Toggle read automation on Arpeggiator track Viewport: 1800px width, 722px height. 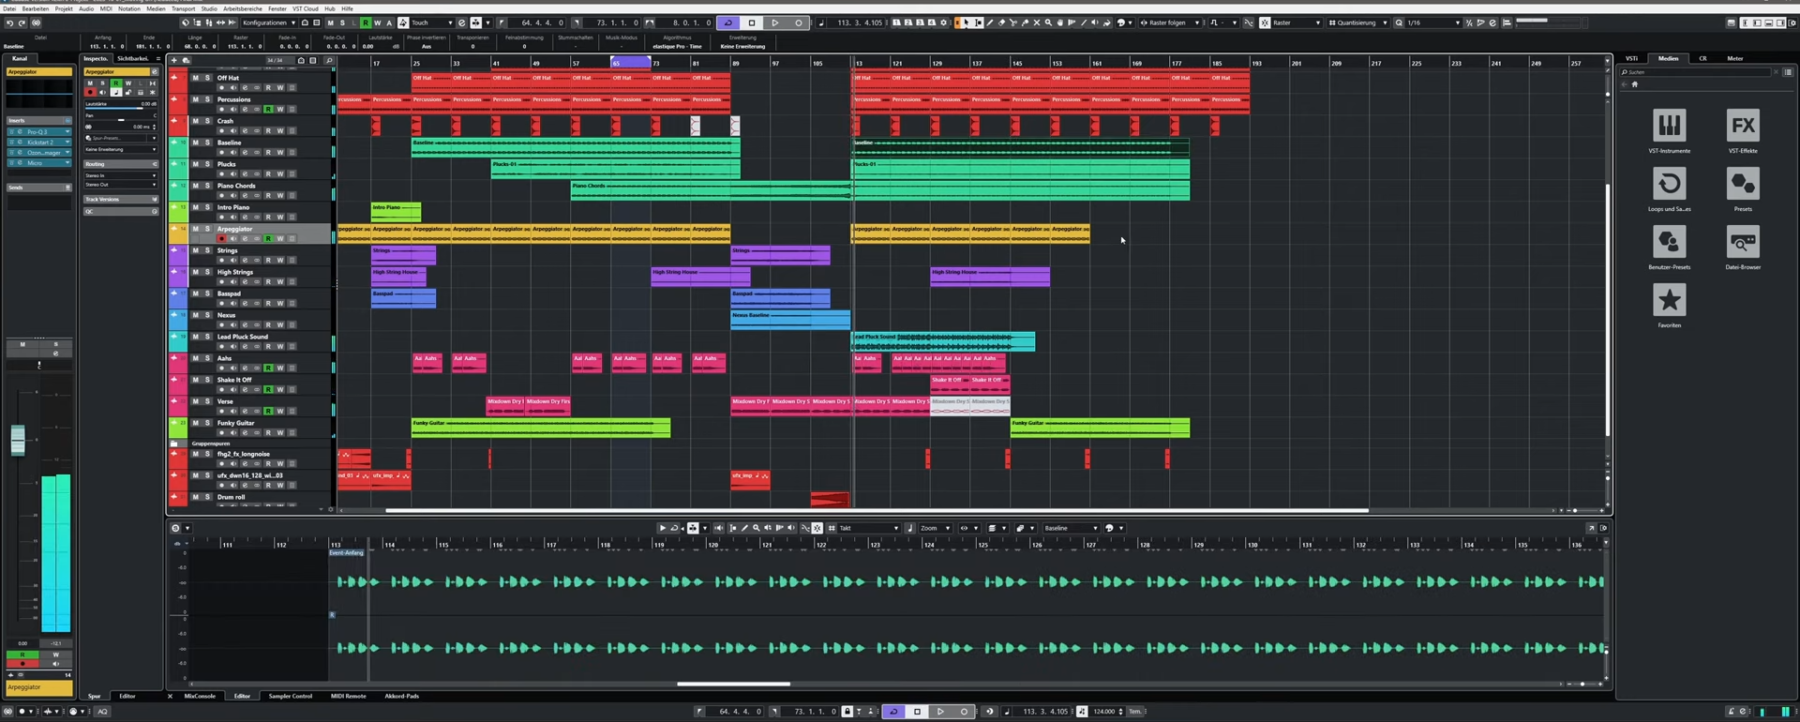point(268,238)
